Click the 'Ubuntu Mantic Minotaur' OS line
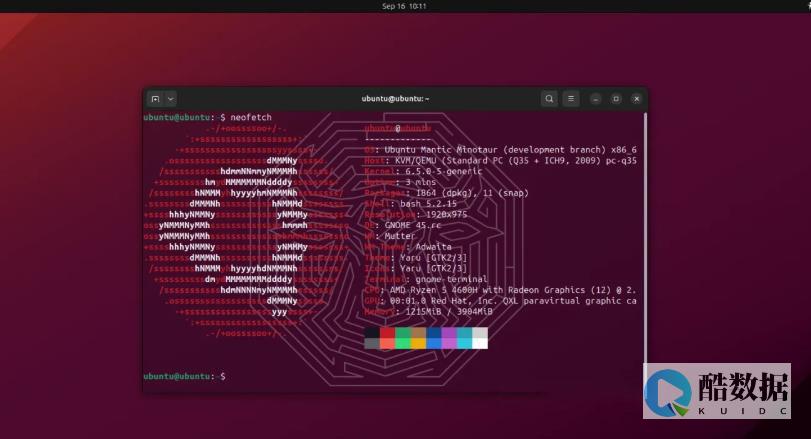This screenshot has width=811, height=439. (501, 150)
